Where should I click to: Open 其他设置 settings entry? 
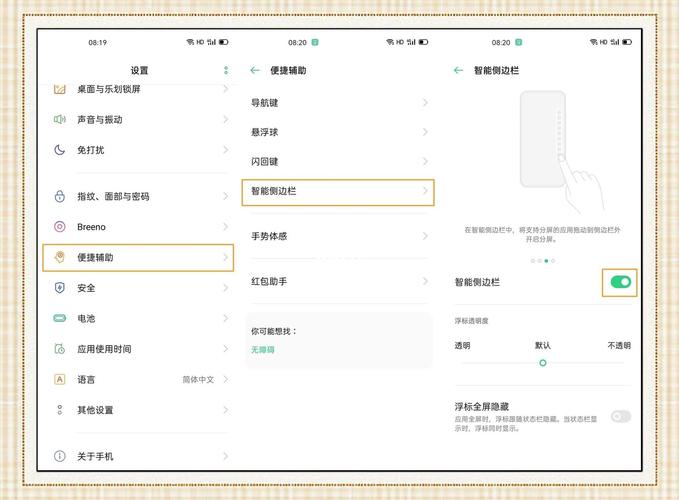[138, 410]
